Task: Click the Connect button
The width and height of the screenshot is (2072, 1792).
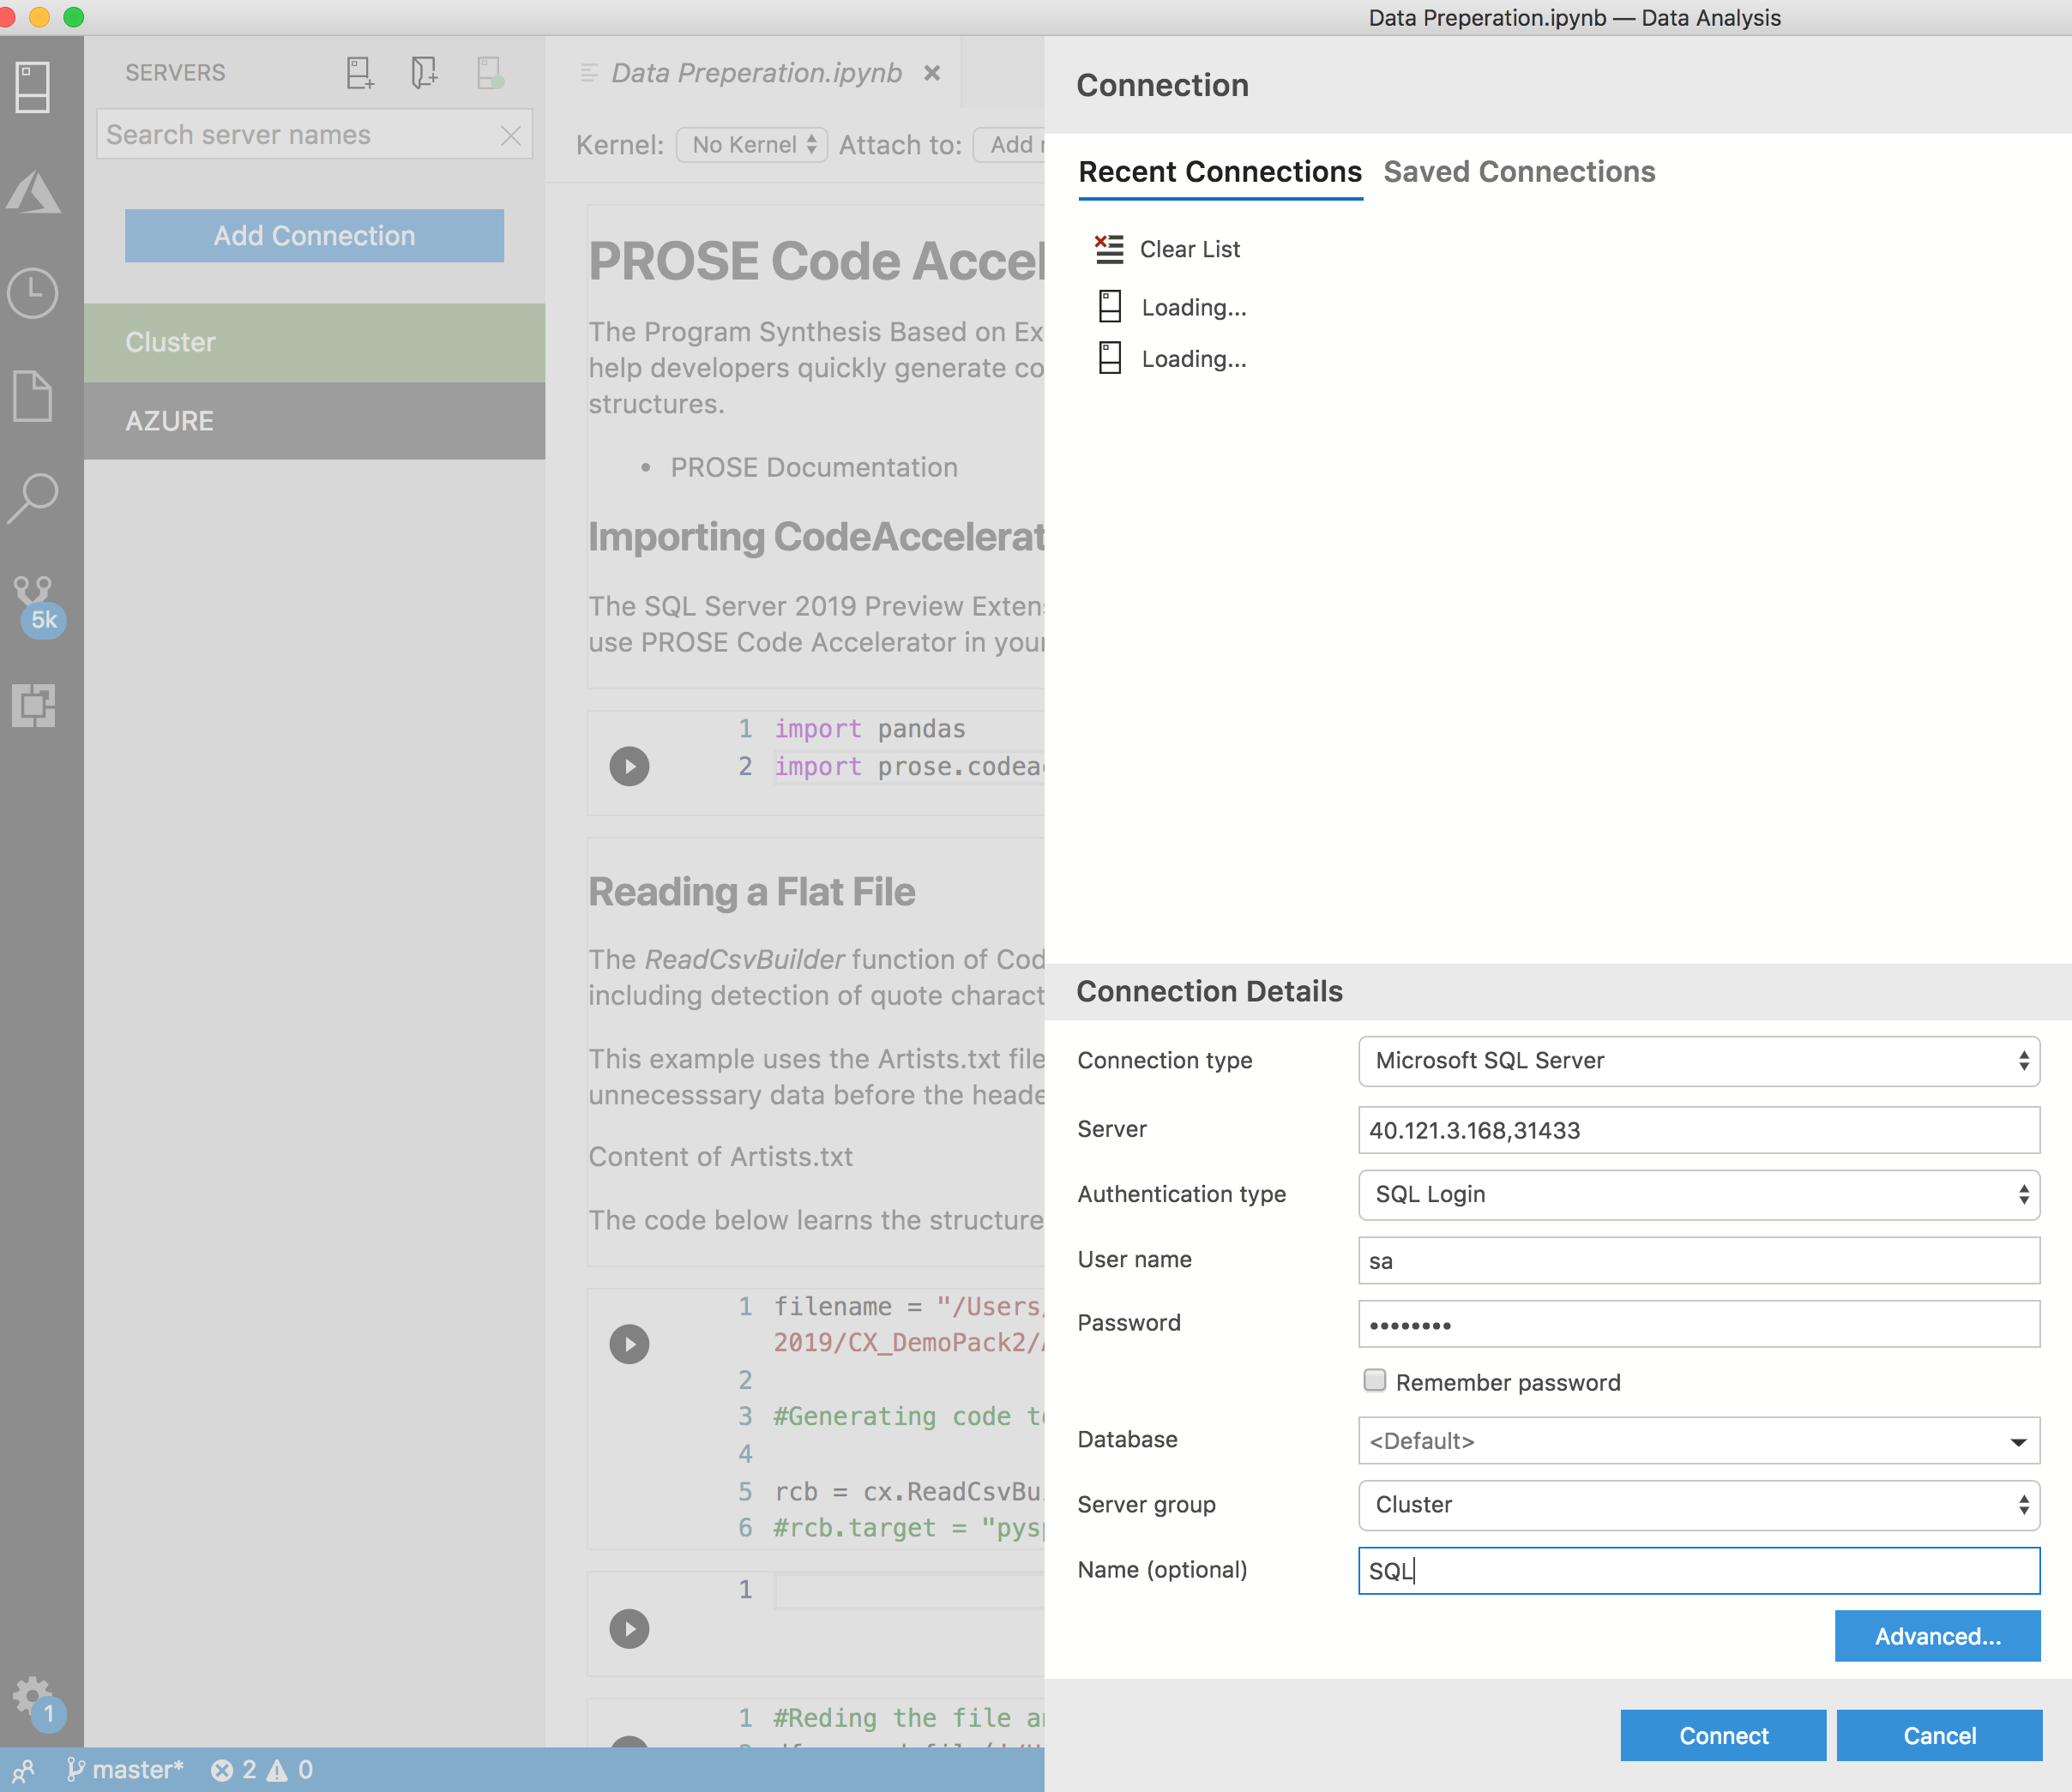Action: [x=1722, y=1735]
